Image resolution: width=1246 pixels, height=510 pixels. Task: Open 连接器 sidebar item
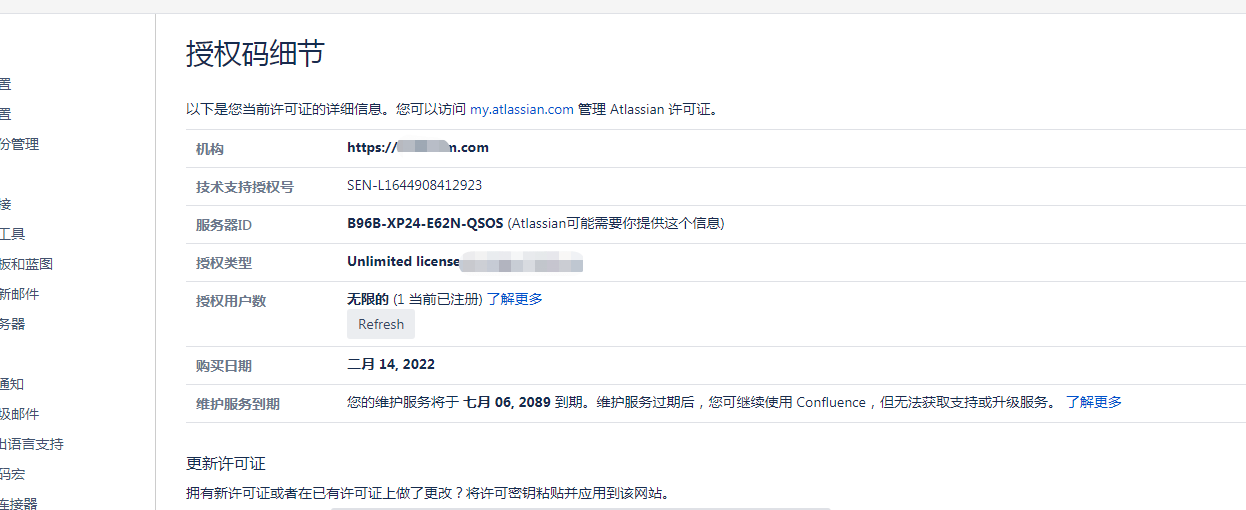click(19, 503)
